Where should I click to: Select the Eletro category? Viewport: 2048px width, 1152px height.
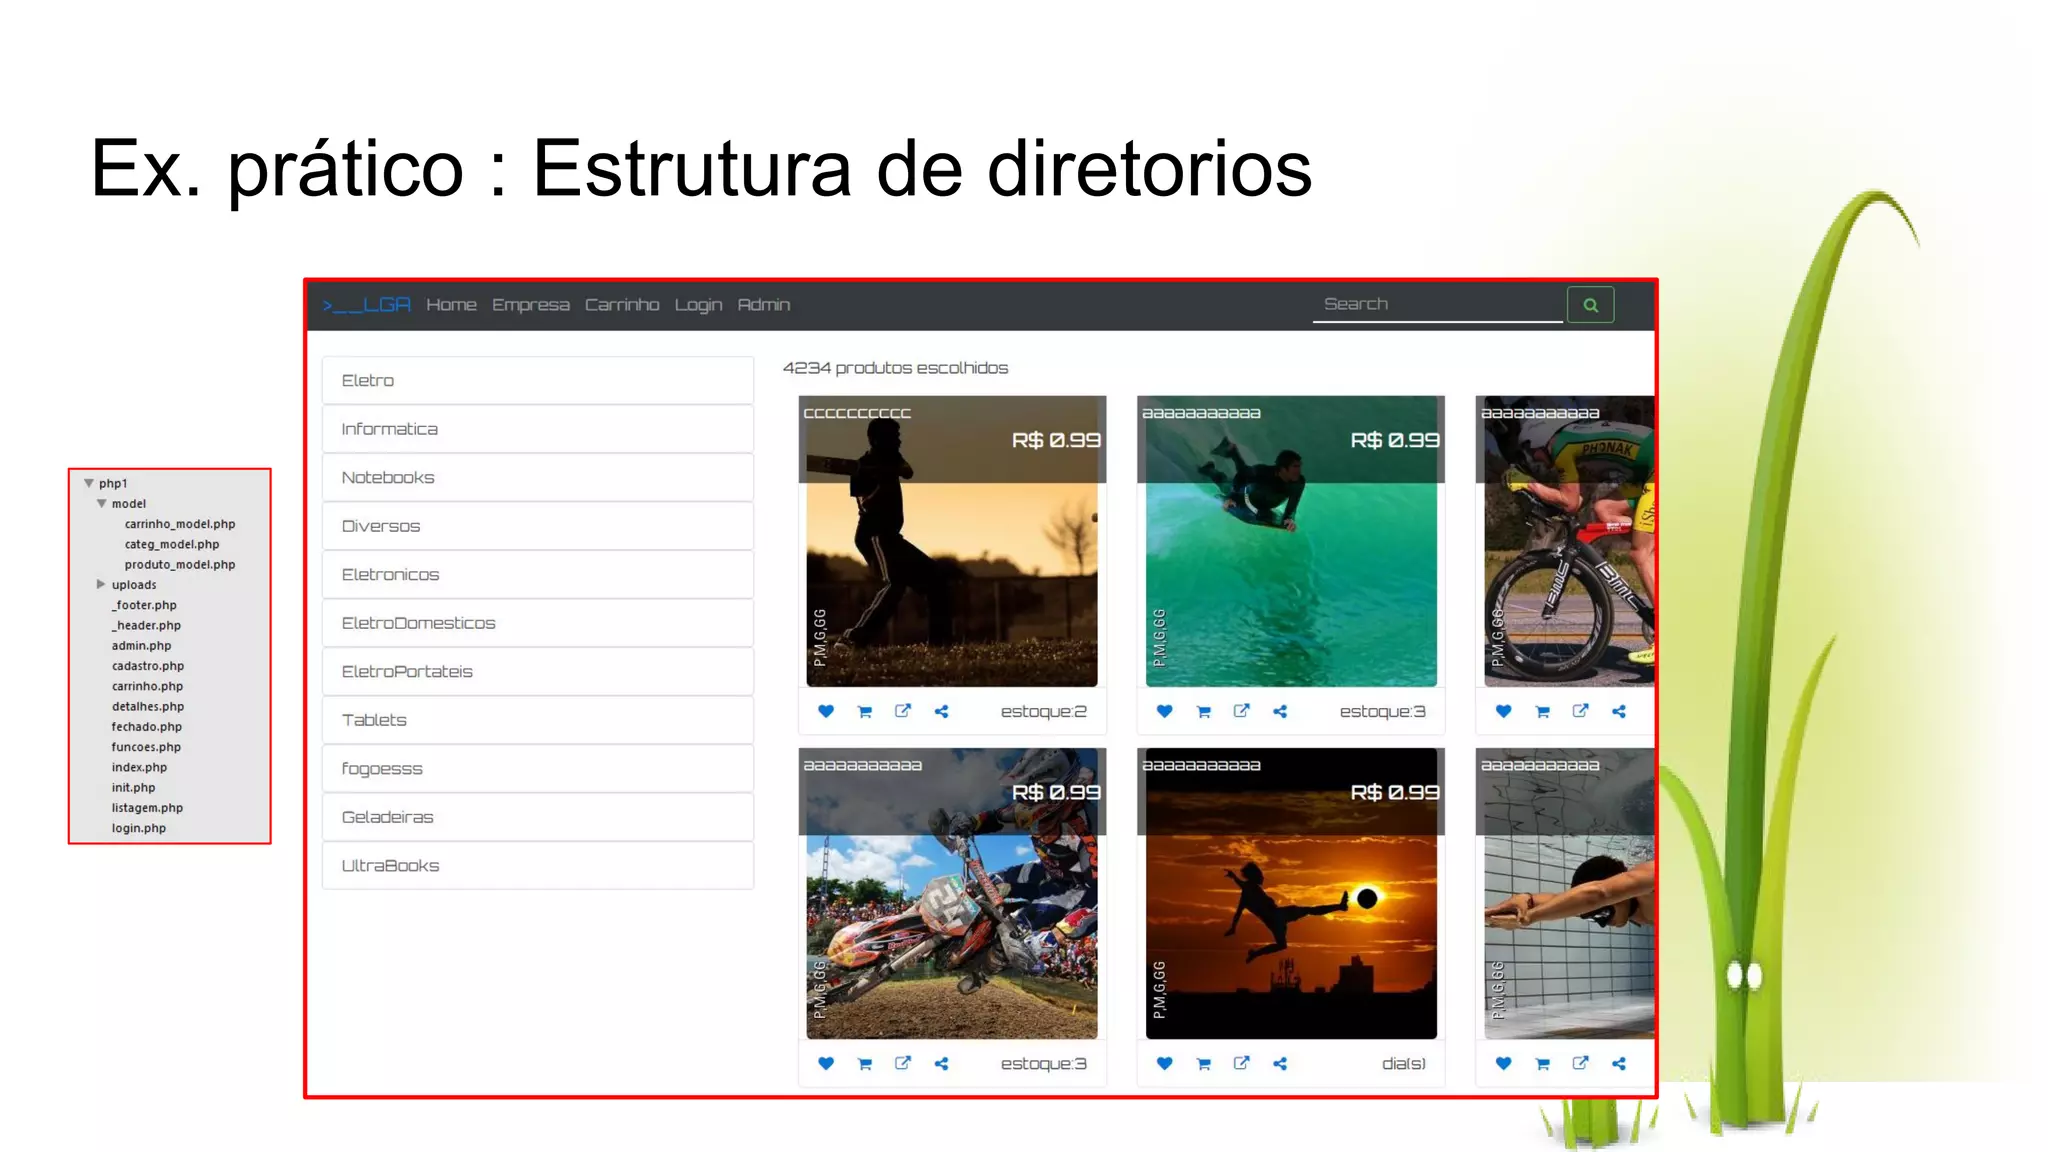coord(538,380)
